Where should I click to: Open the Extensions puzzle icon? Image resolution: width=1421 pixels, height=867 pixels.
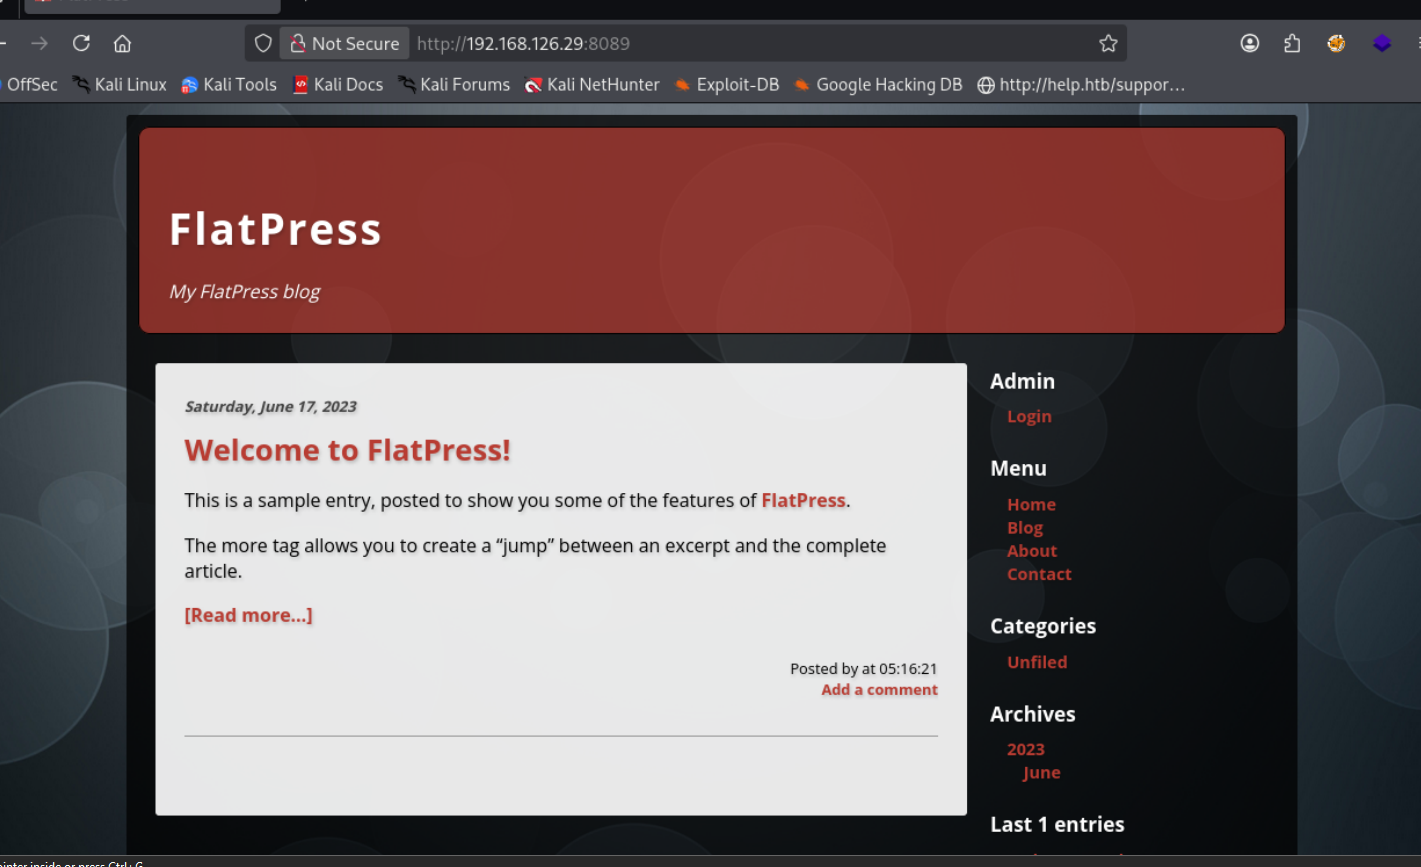pyautogui.click(x=1292, y=43)
